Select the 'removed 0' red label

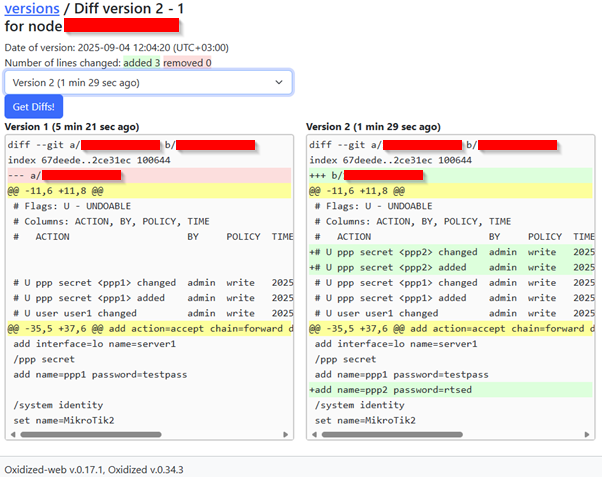point(187,63)
